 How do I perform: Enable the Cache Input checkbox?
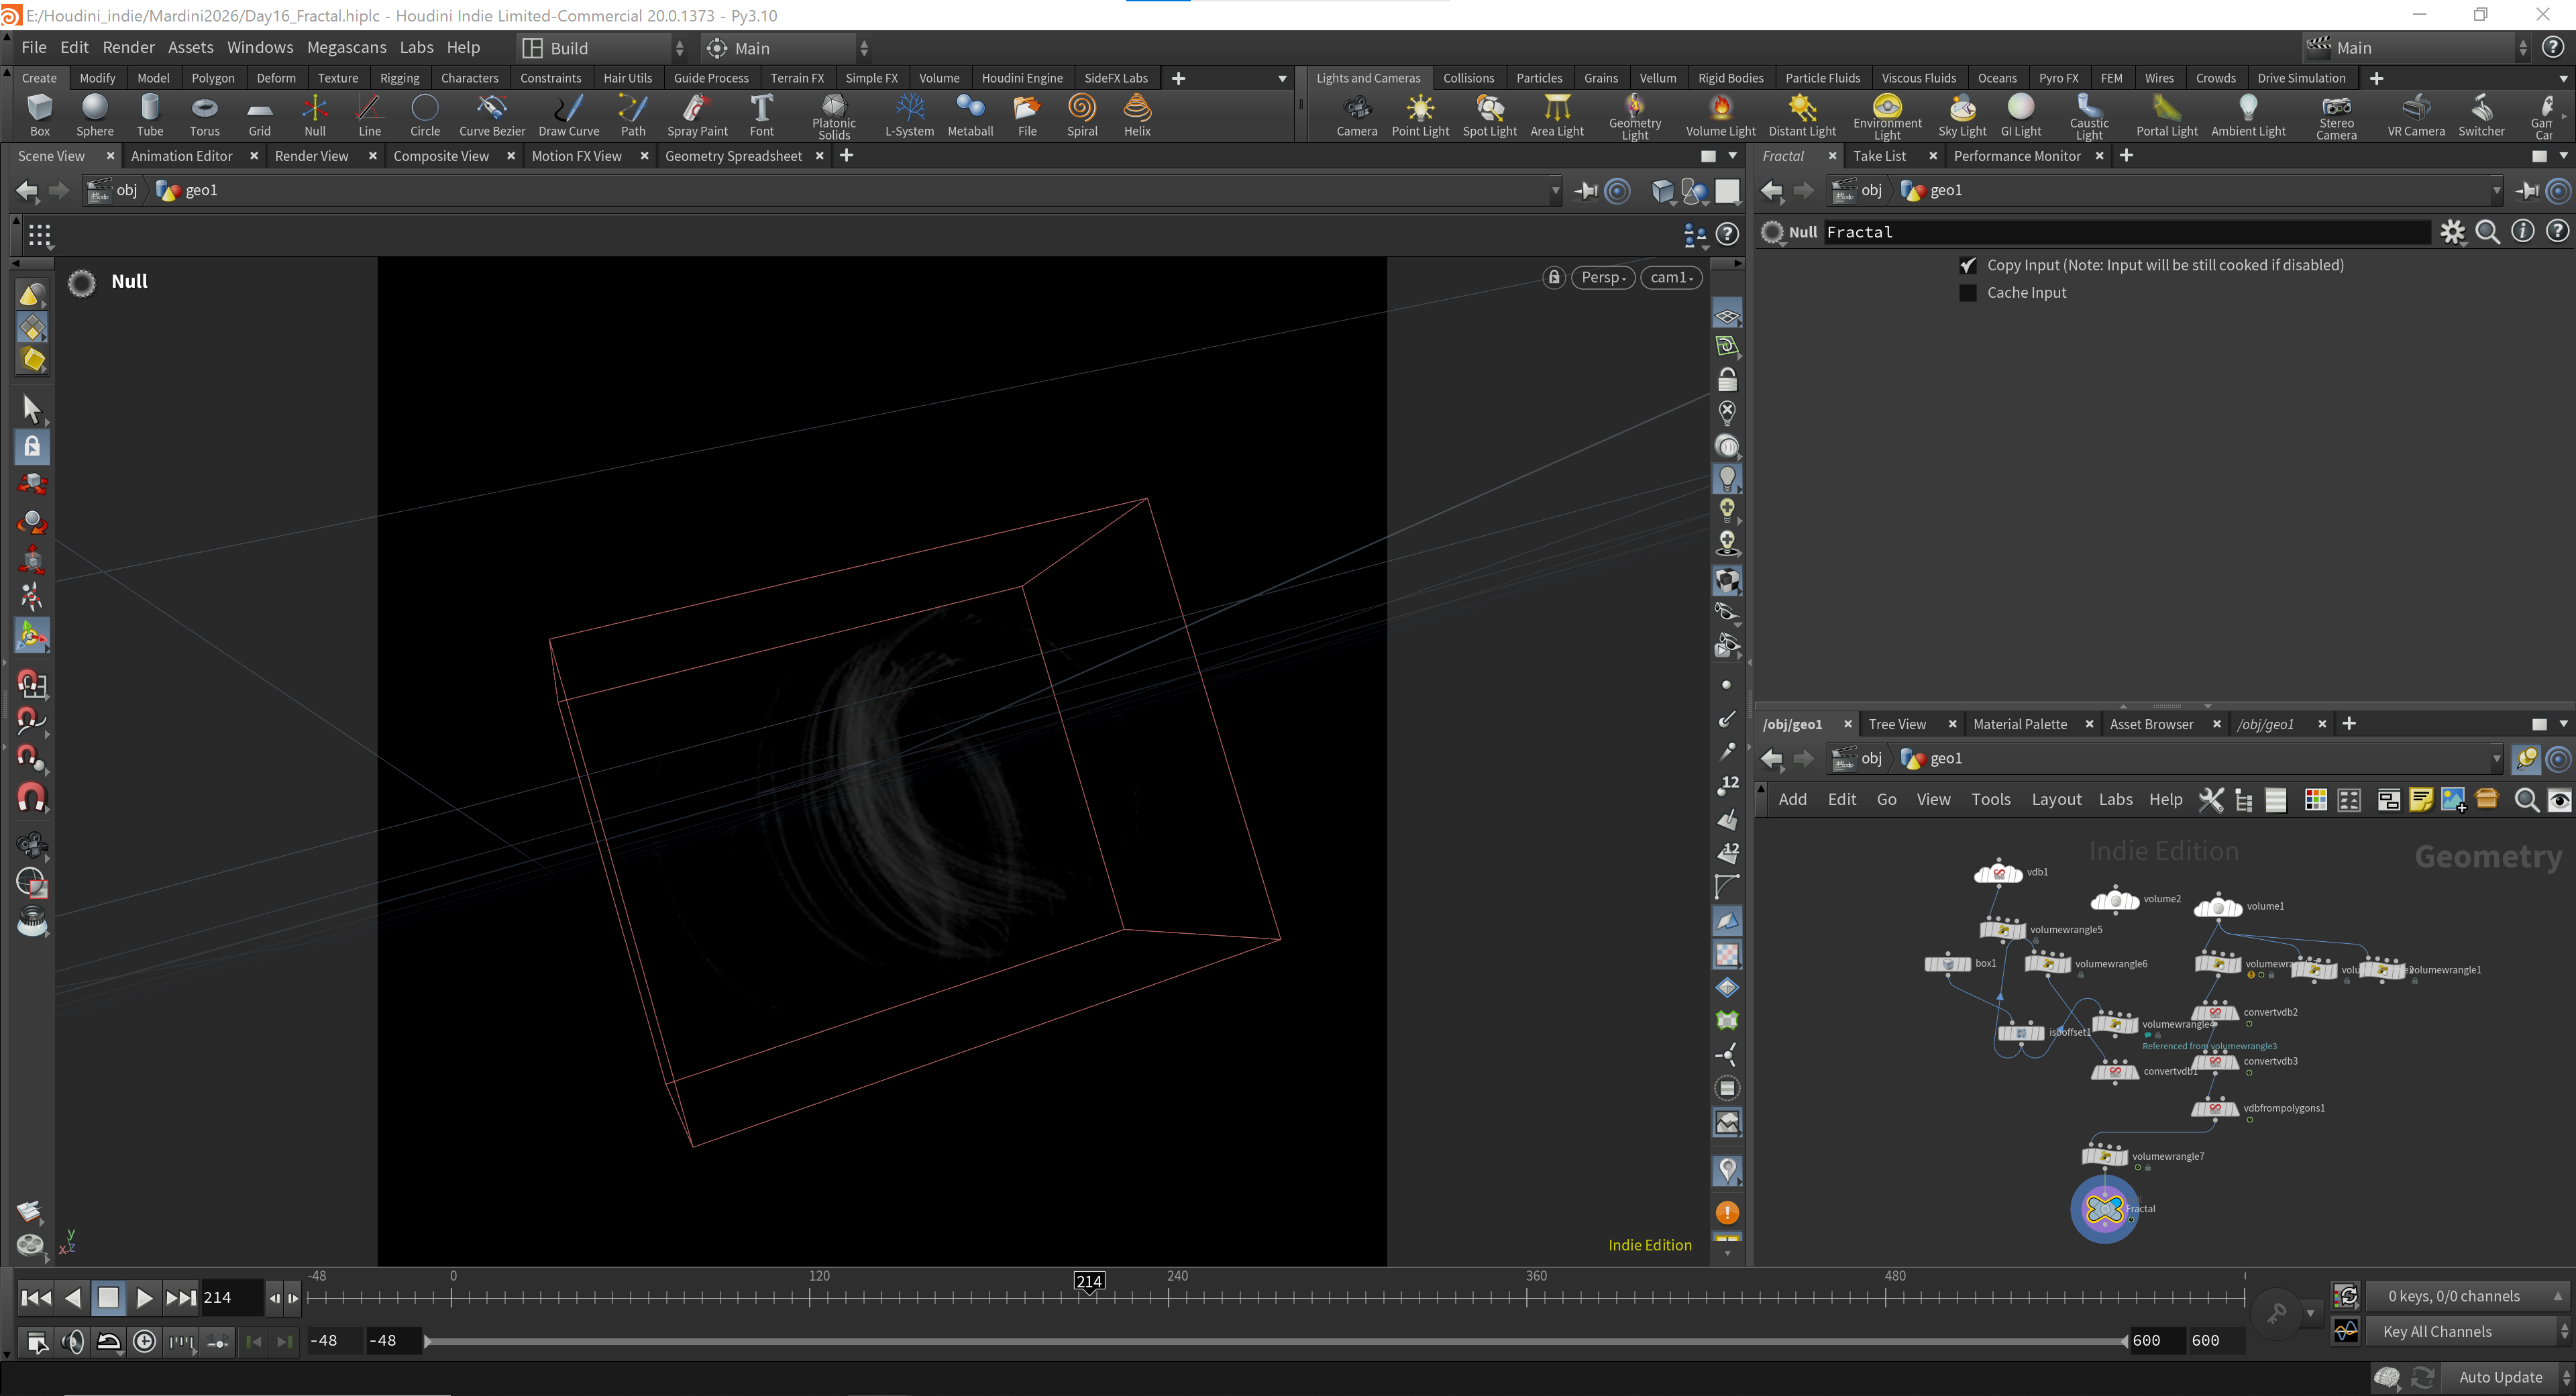pos(1968,293)
